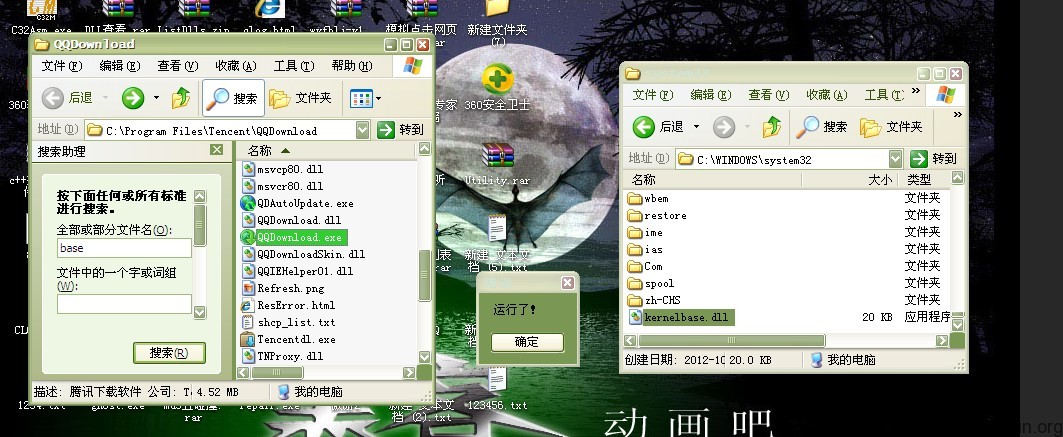Open address dropdown in system32 window
Image resolution: width=1063 pixels, height=437 pixels.
click(x=896, y=159)
